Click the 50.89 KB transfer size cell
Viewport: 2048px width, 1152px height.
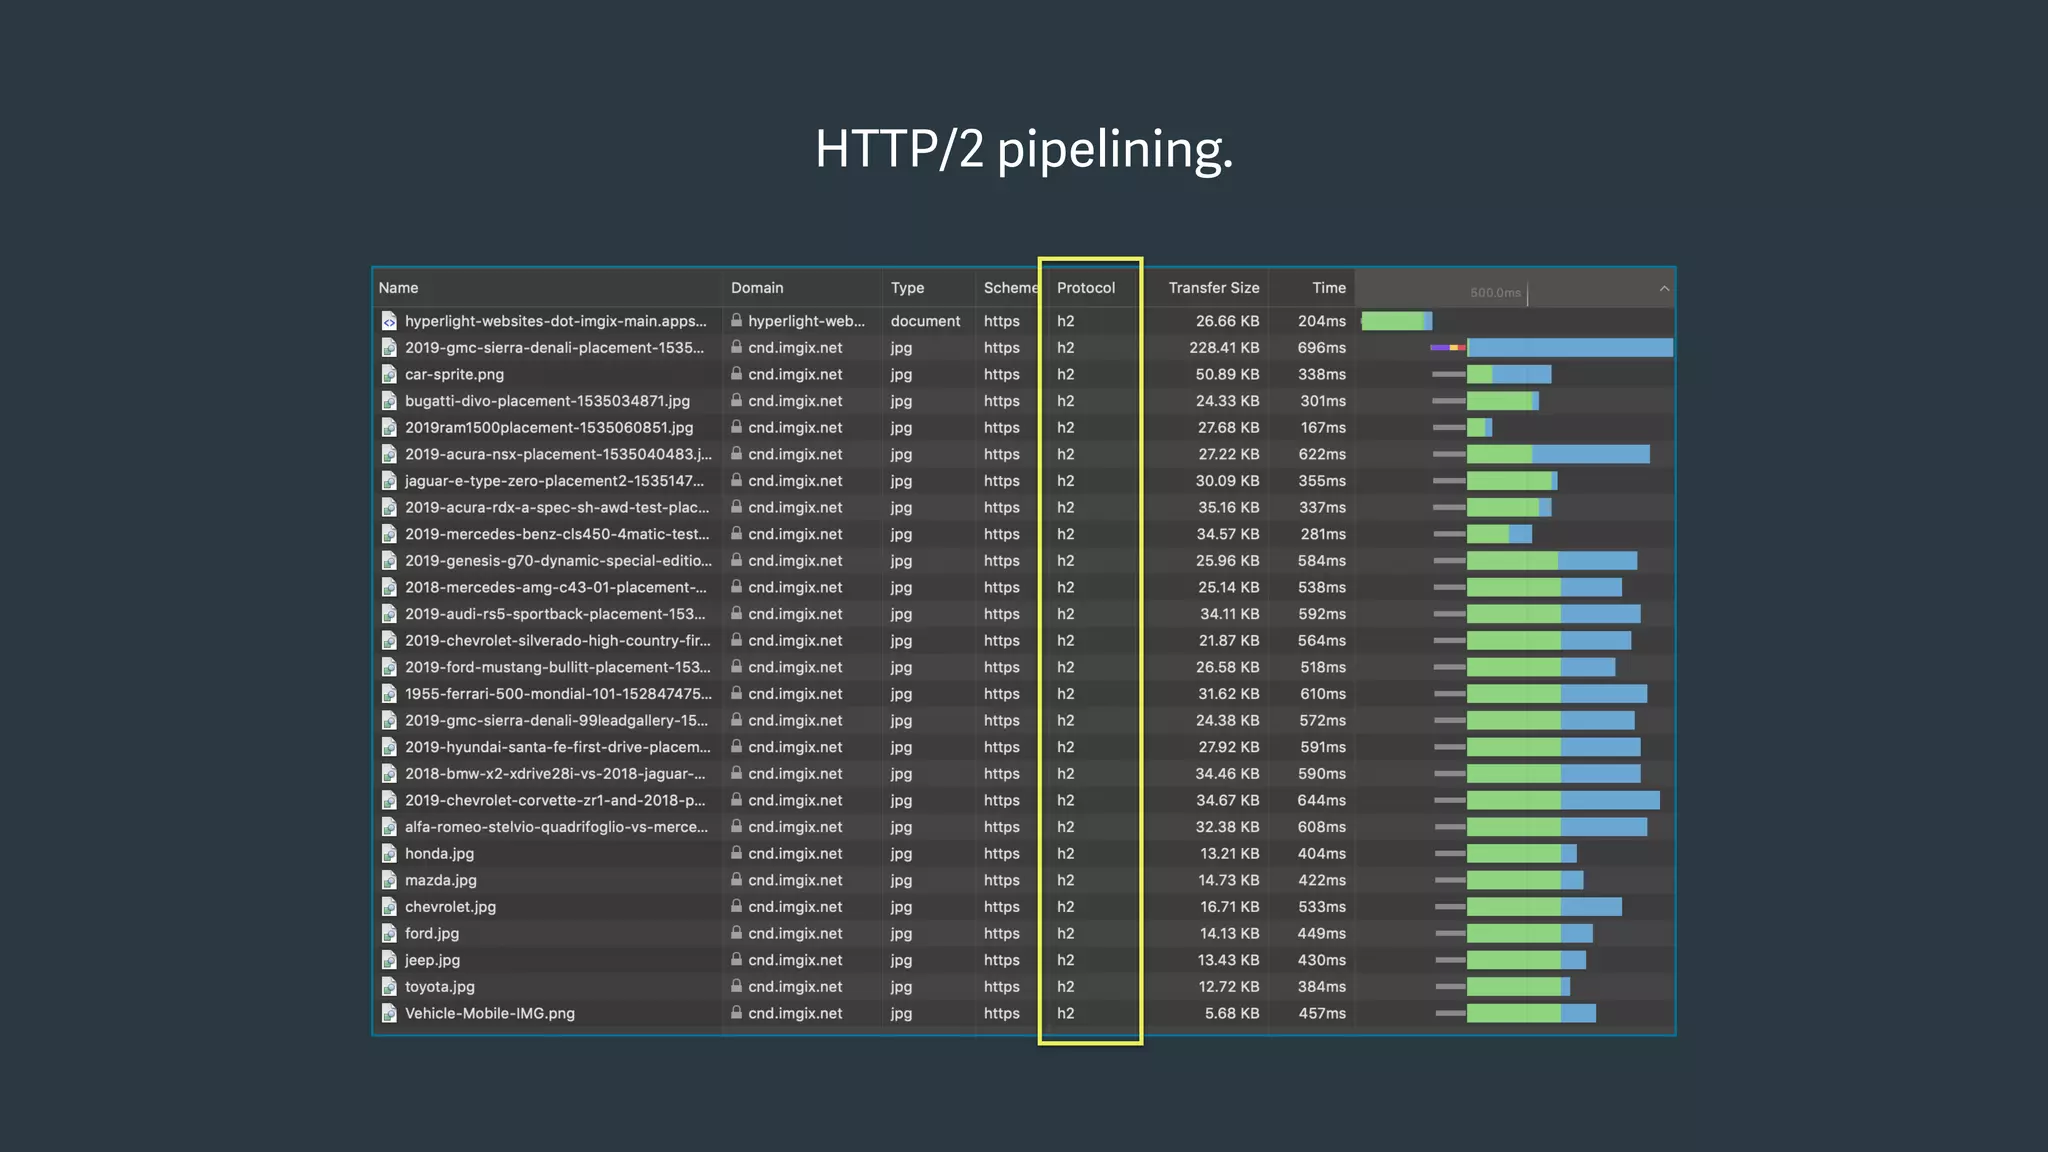point(1228,374)
